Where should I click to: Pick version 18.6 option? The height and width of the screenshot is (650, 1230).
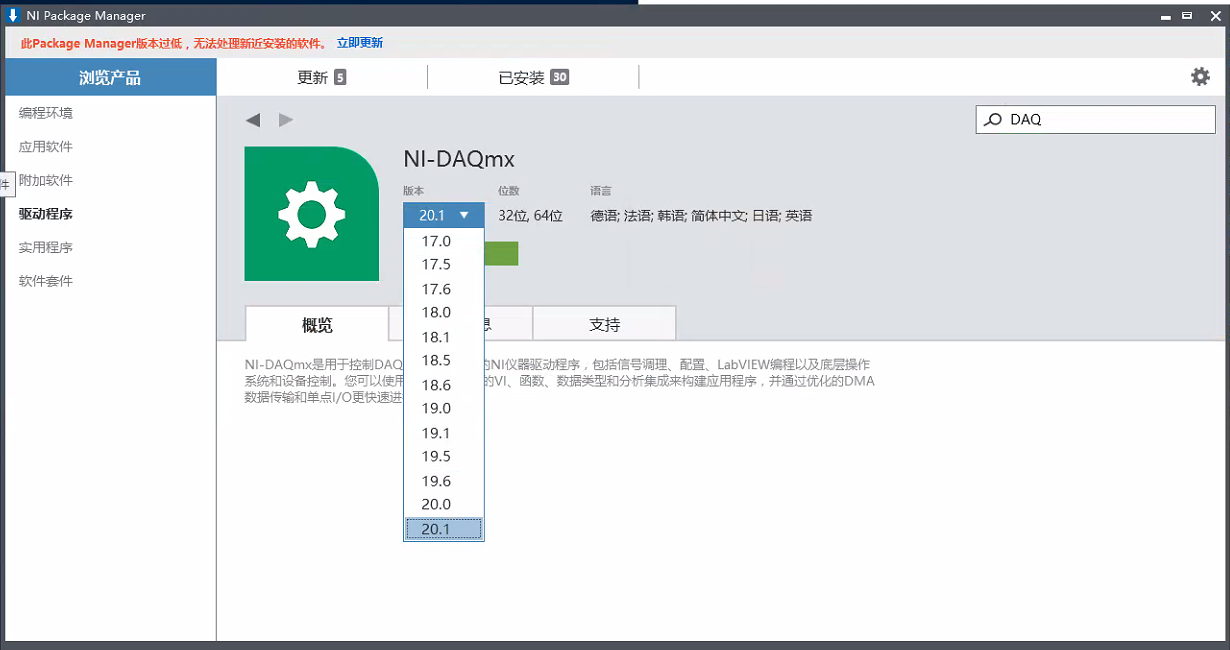(x=436, y=385)
